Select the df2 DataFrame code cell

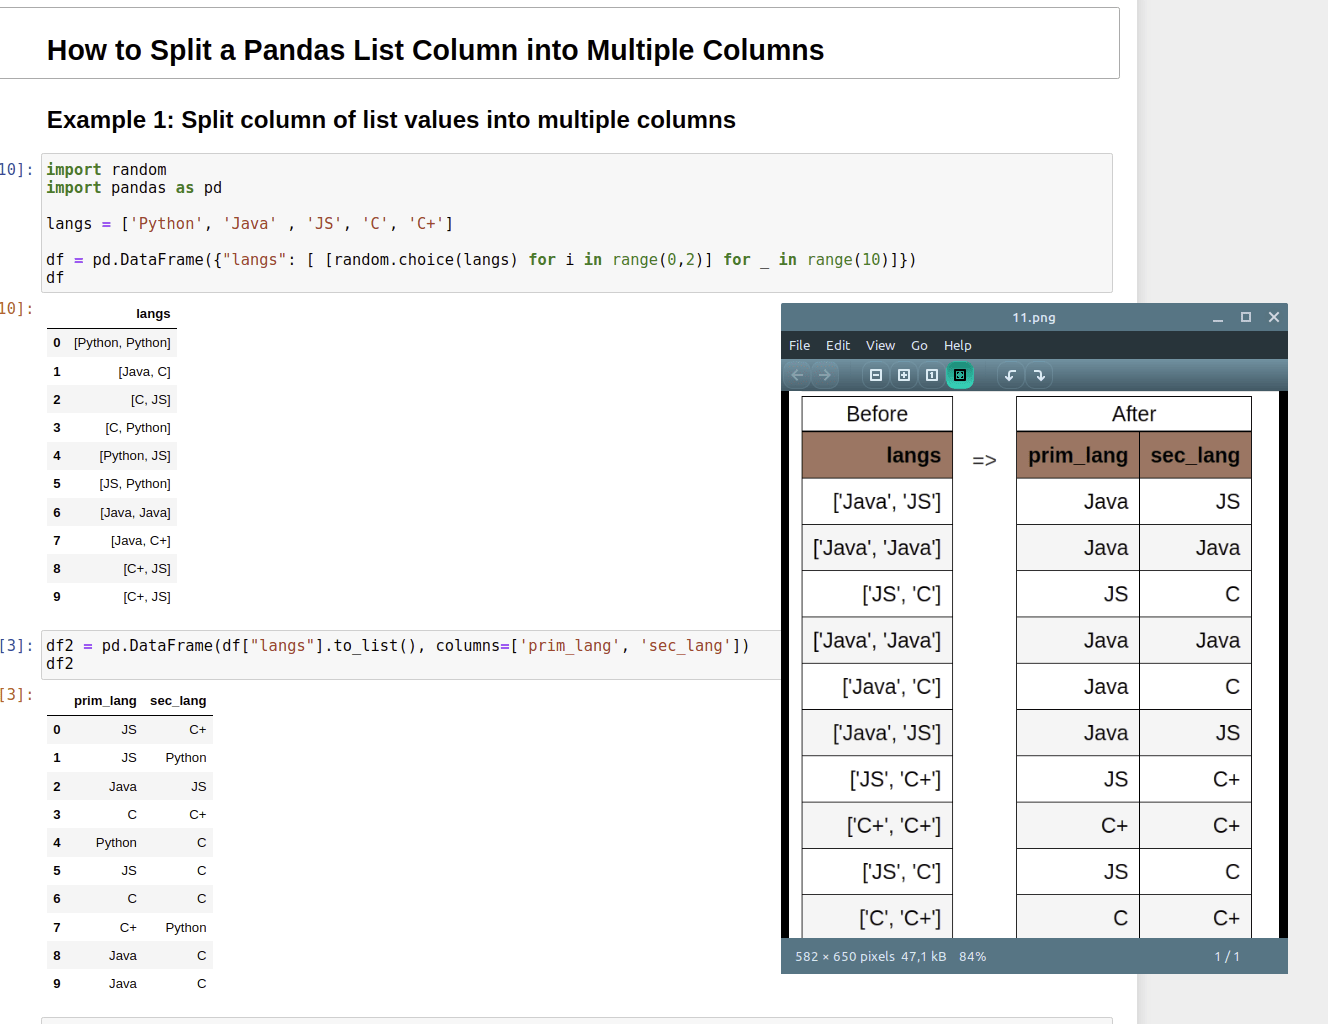click(x=400, y=654)
